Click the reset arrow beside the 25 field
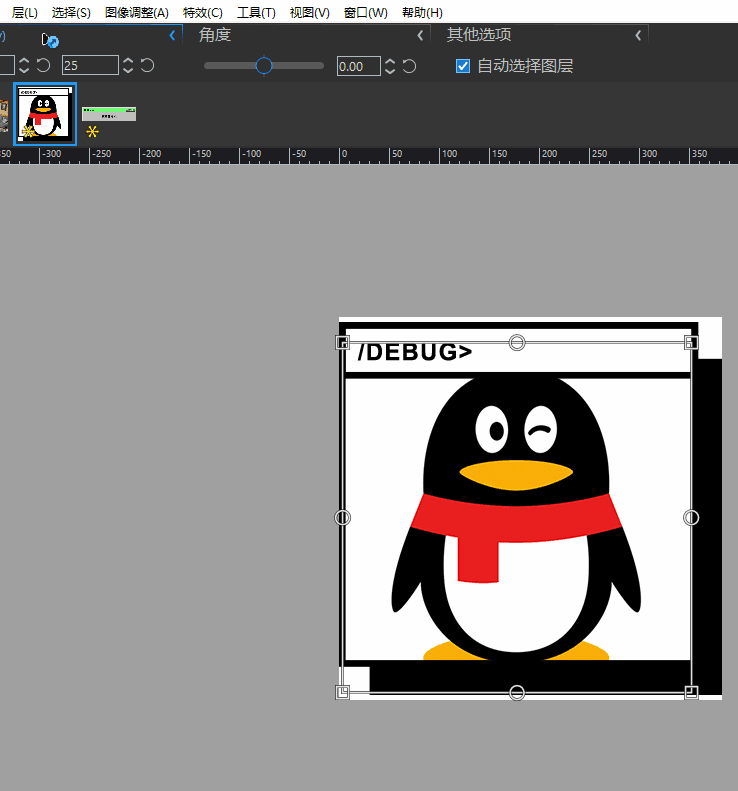The height and width of the screenshot is (791, 738). 147,65
